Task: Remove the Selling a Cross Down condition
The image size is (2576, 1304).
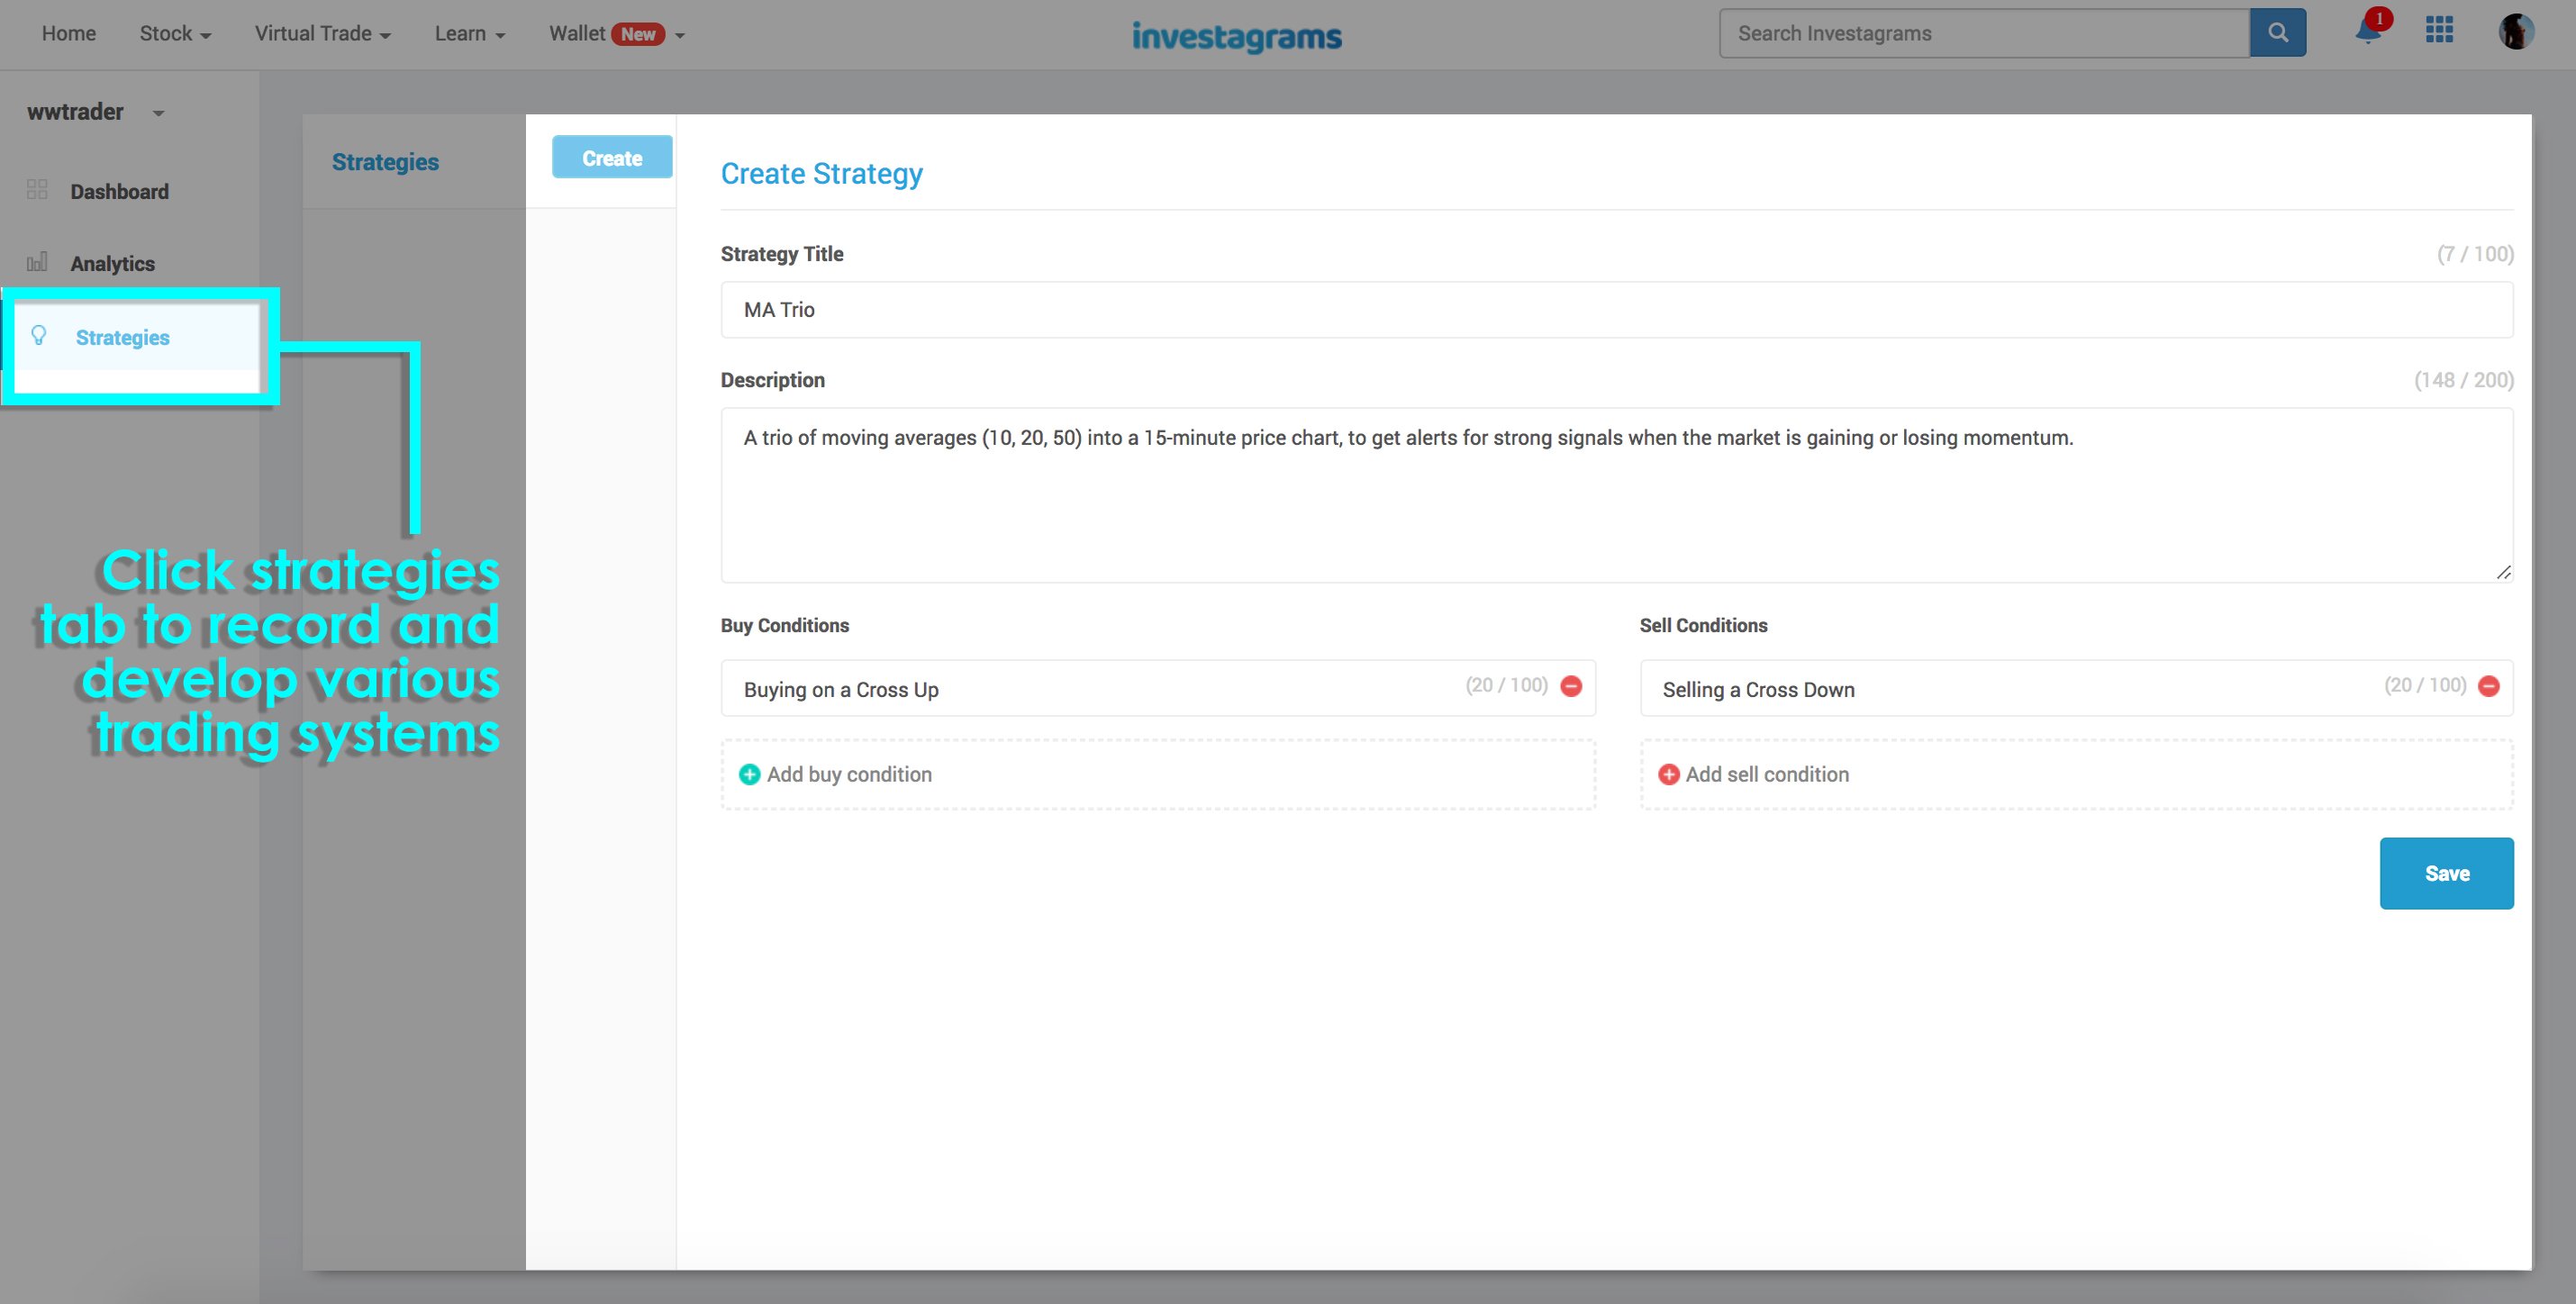Action: pos(2489,686)
